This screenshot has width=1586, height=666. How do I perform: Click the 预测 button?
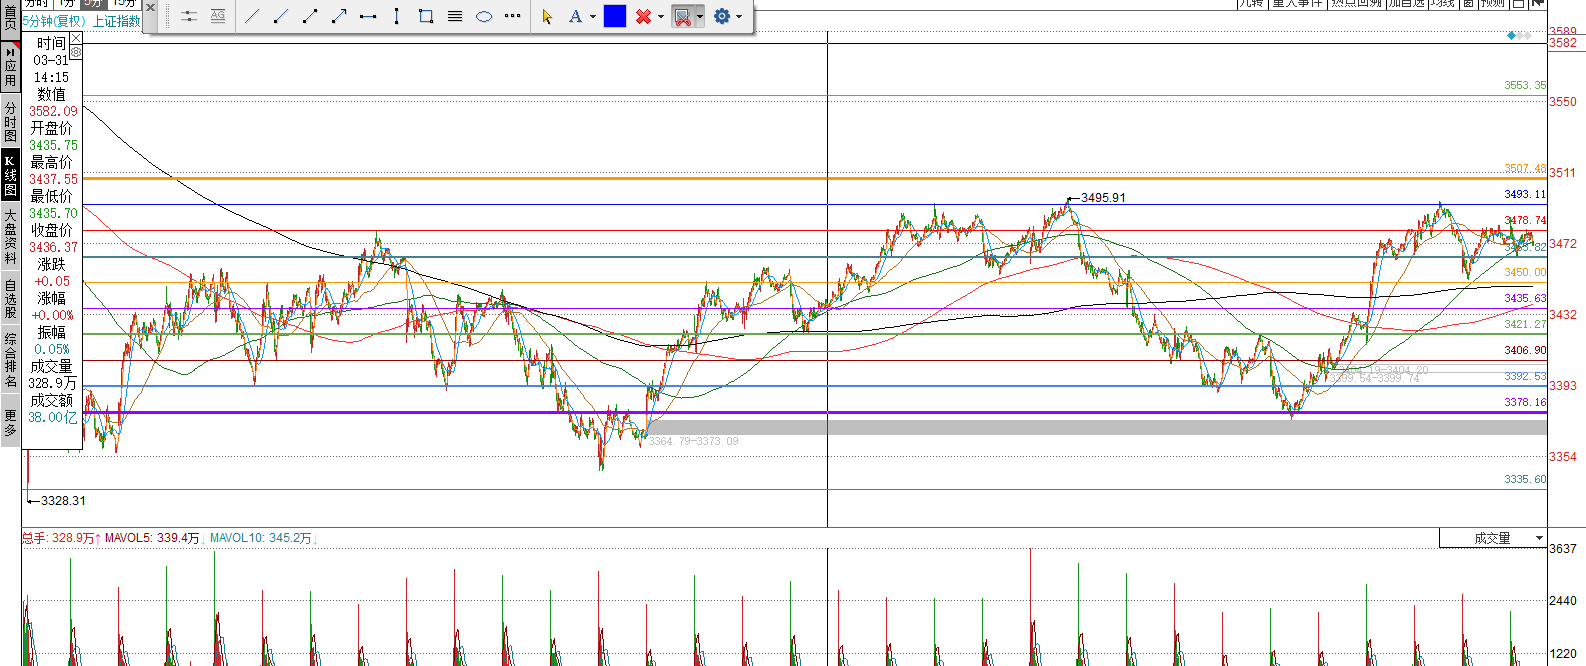(x=1493, y=4)
